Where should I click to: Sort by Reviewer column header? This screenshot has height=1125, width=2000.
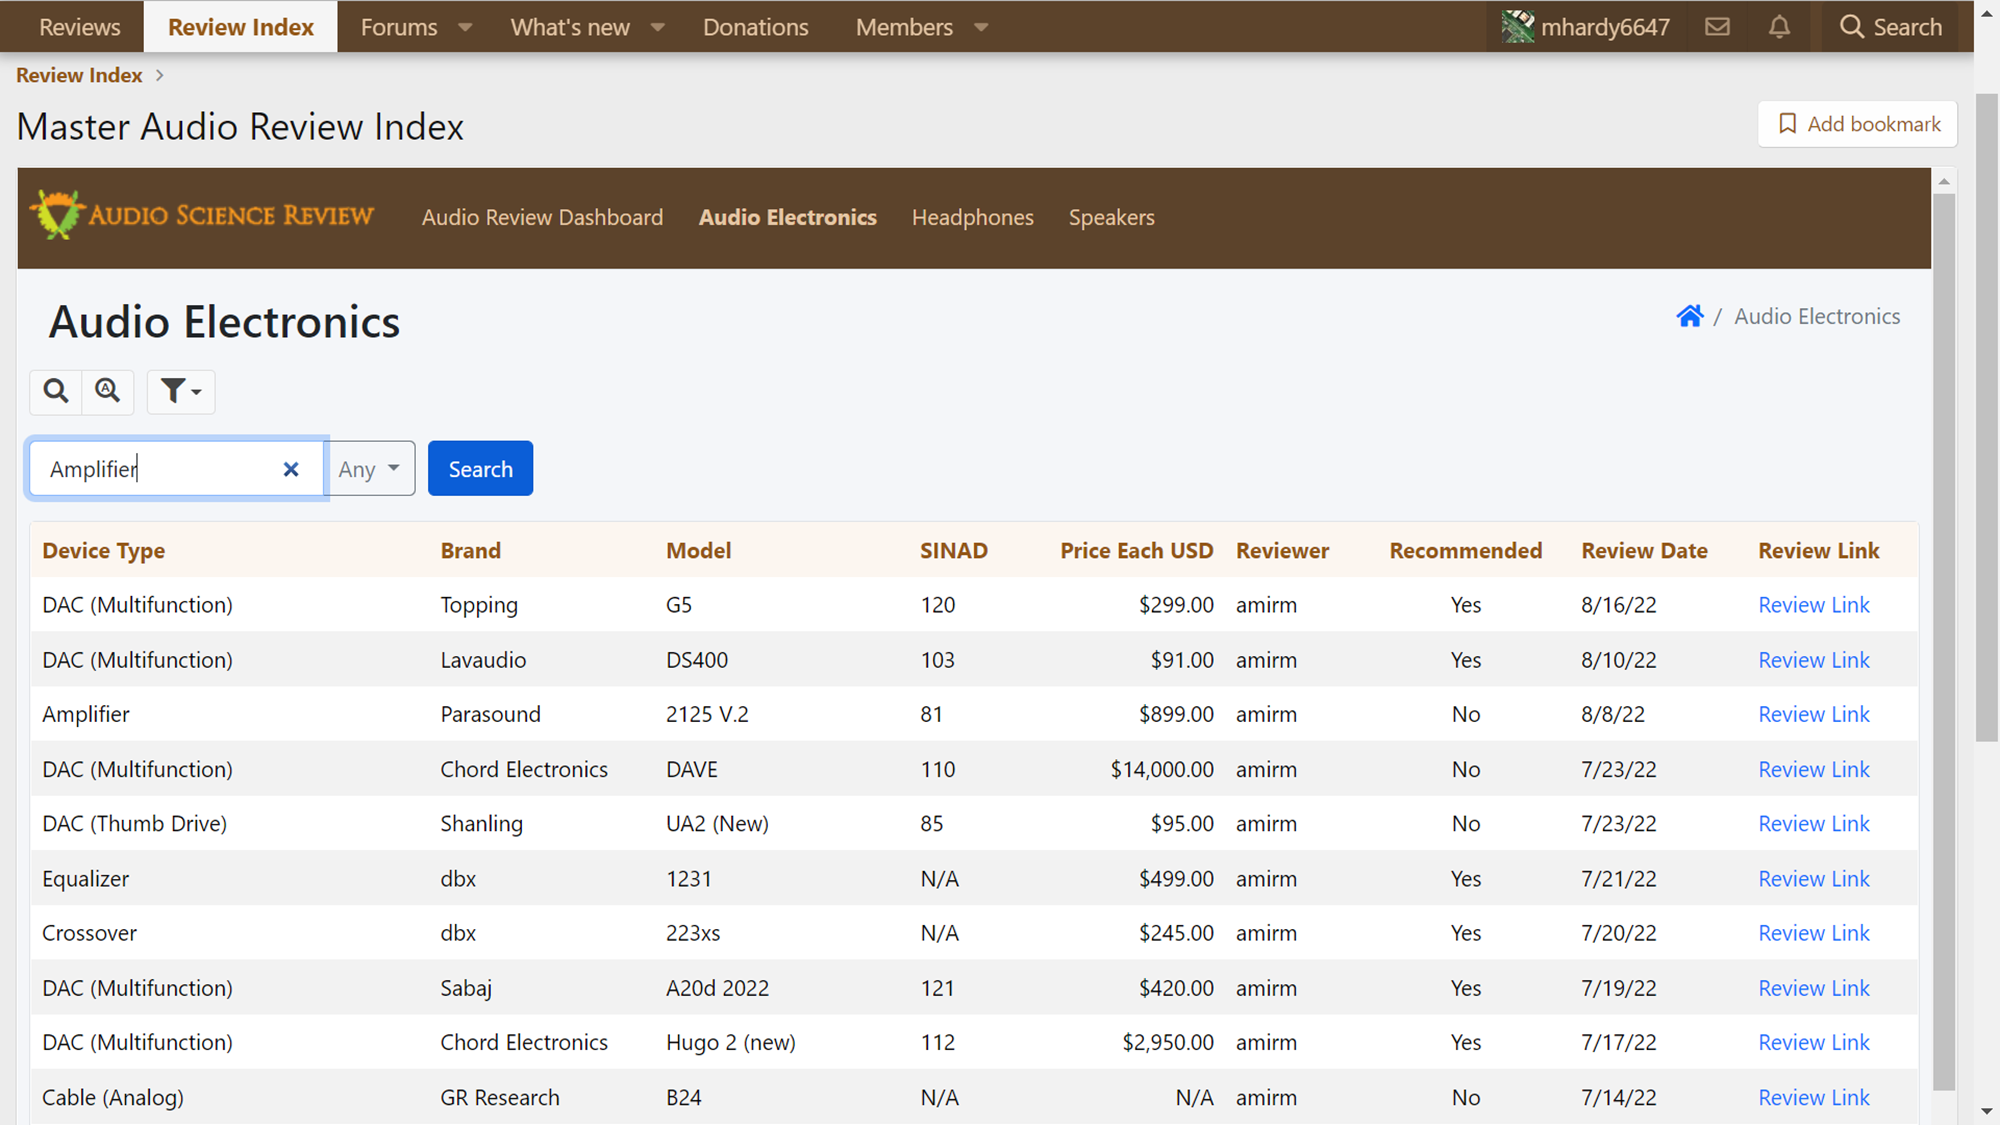[1282, 551]
